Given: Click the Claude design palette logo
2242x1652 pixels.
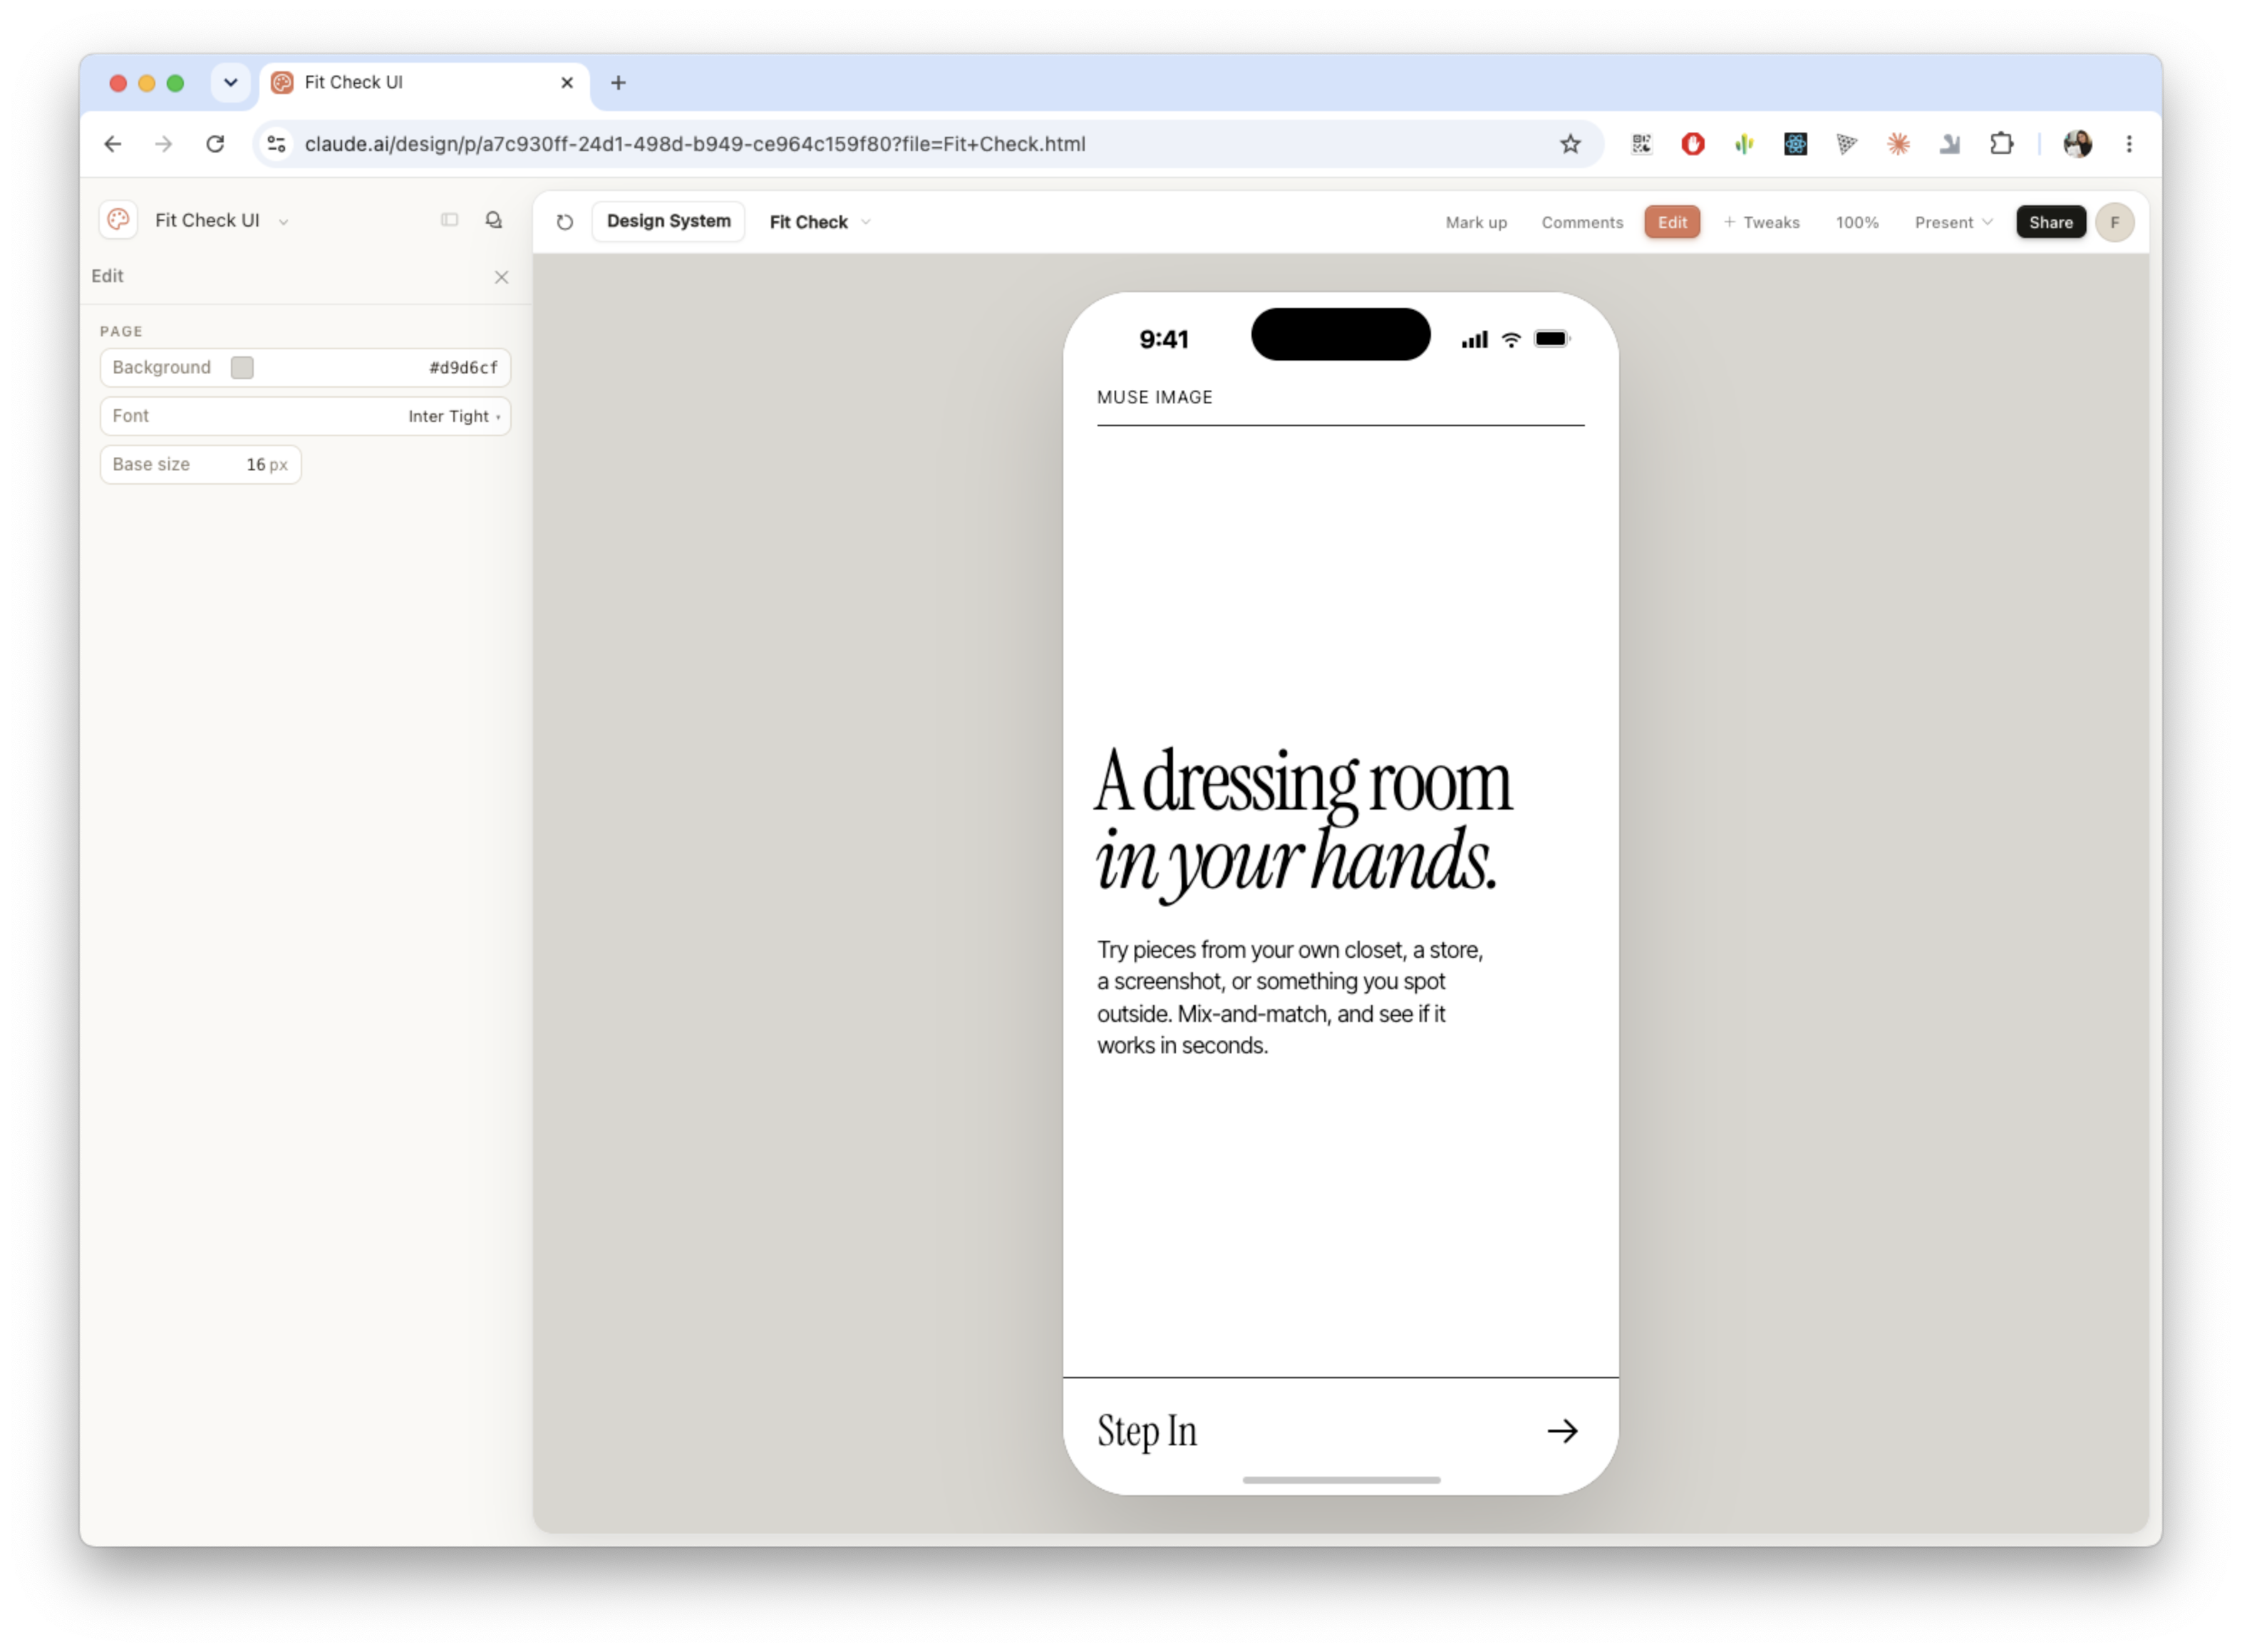Looking at the screenshot, I should click(118, 220).
